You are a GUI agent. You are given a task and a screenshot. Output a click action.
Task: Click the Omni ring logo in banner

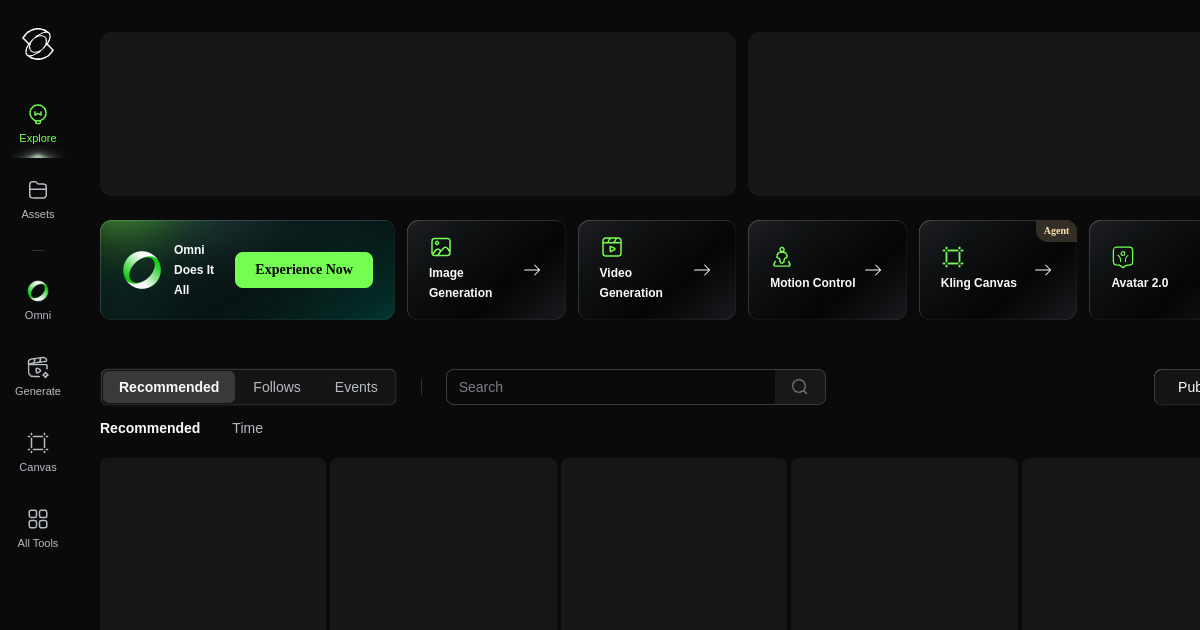(142, 270)
